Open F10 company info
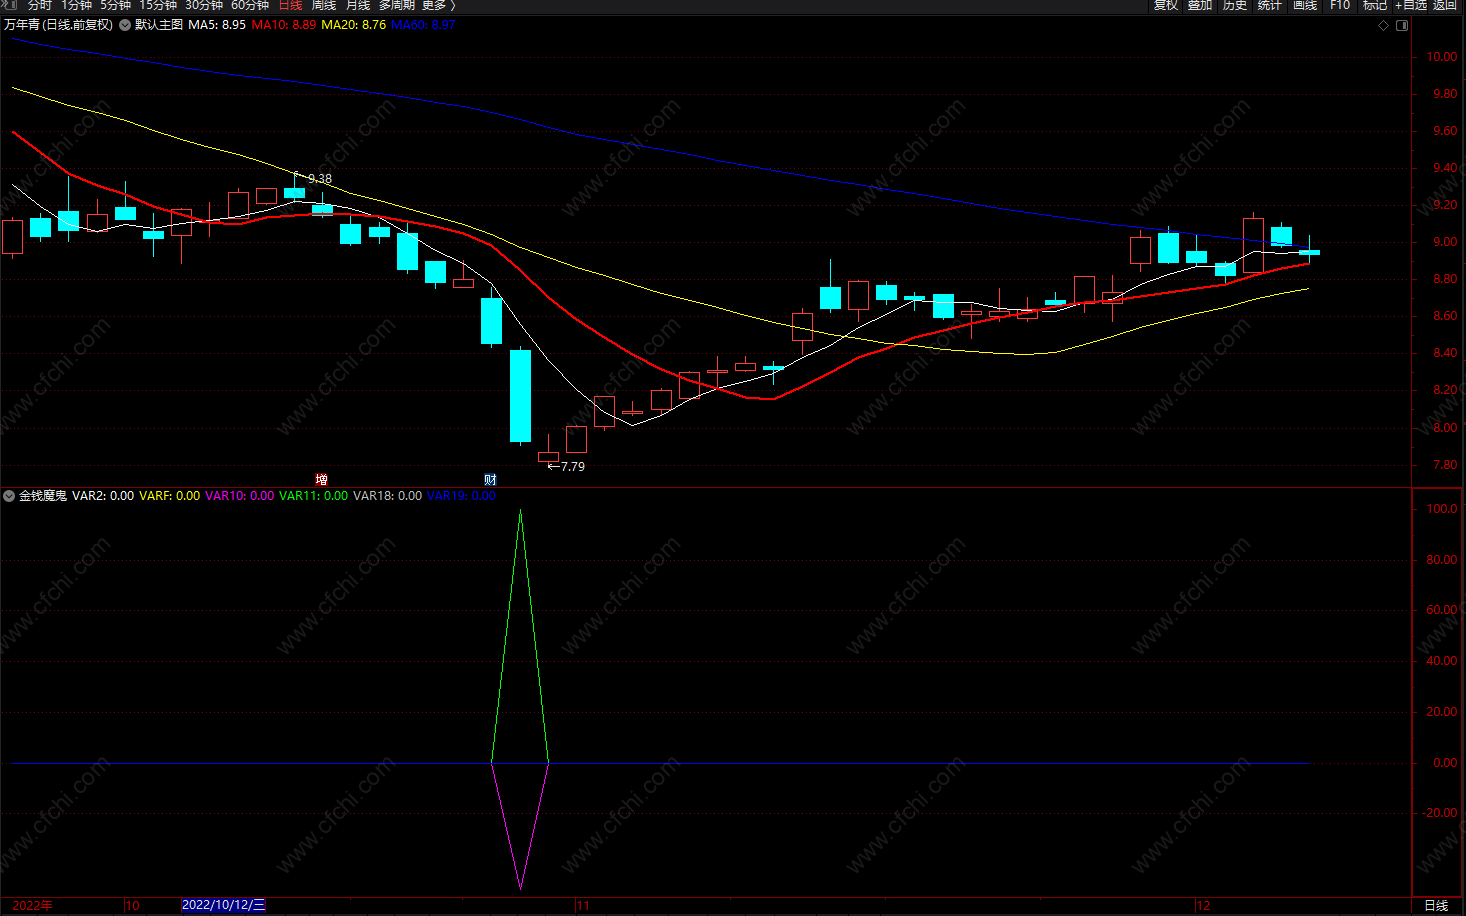The width and height of the screenshot is (1466, 916). pos(1340,5)
